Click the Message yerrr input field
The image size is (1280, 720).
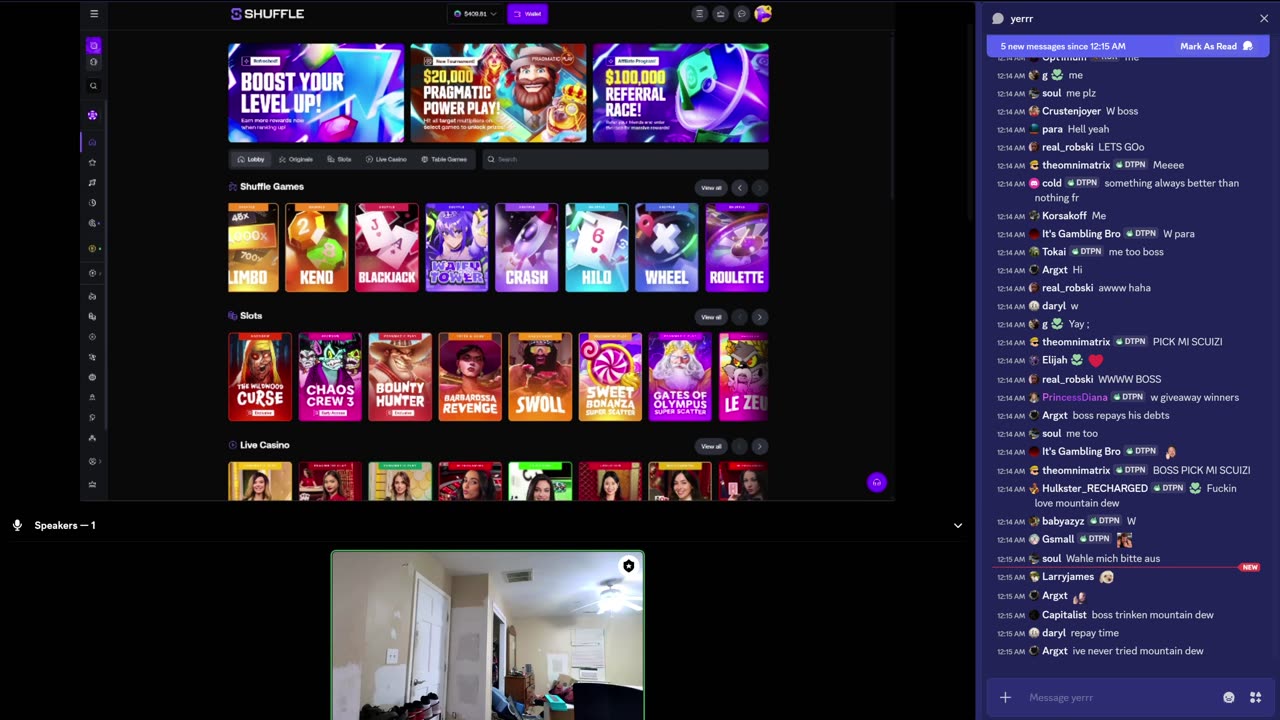[1120, 697]
